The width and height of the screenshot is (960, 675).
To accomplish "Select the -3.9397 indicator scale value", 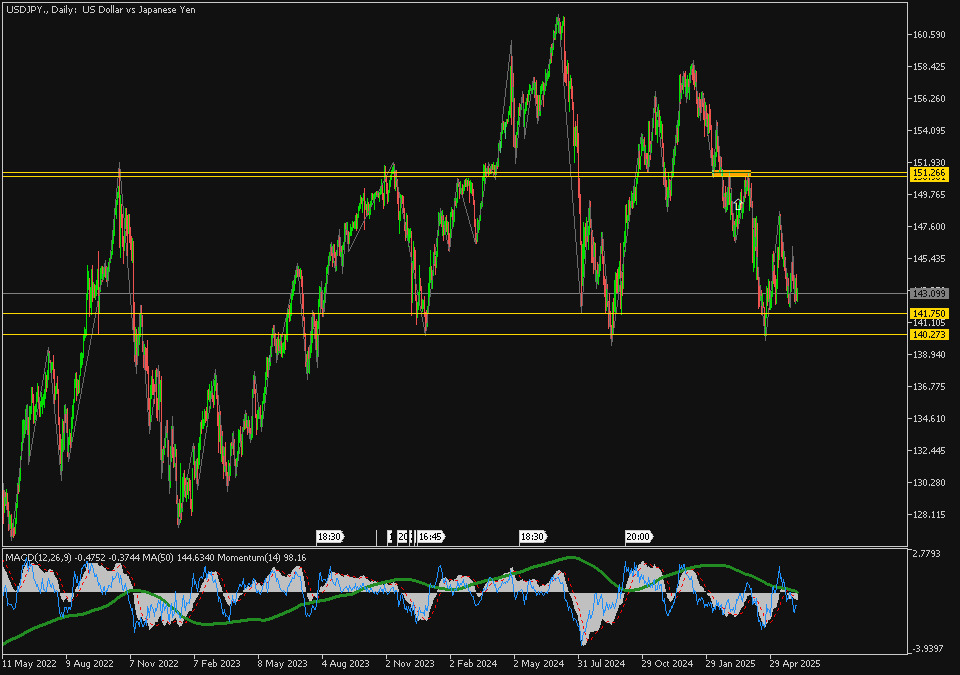I will [x=928, y=648].
